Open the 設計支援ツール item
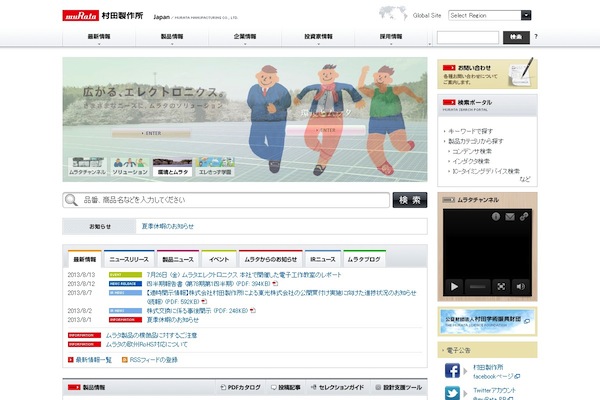The height and width of the screenshot is (400, 600). click(x=398, y=387)
